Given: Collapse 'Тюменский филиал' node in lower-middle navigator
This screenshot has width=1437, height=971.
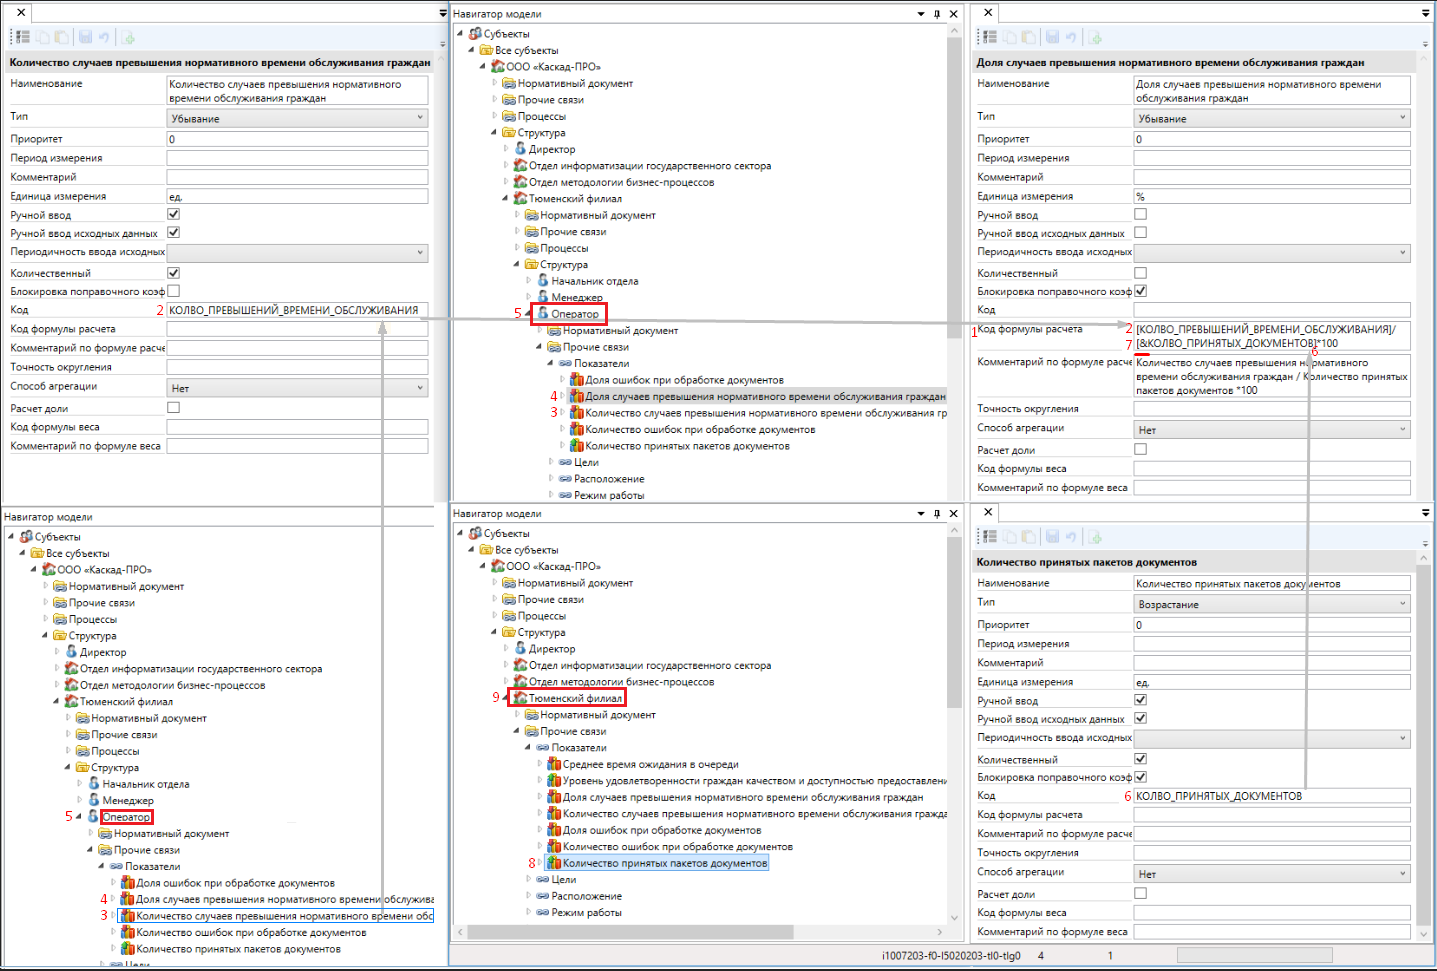Looking at the screenshot, I should point(506,698).
